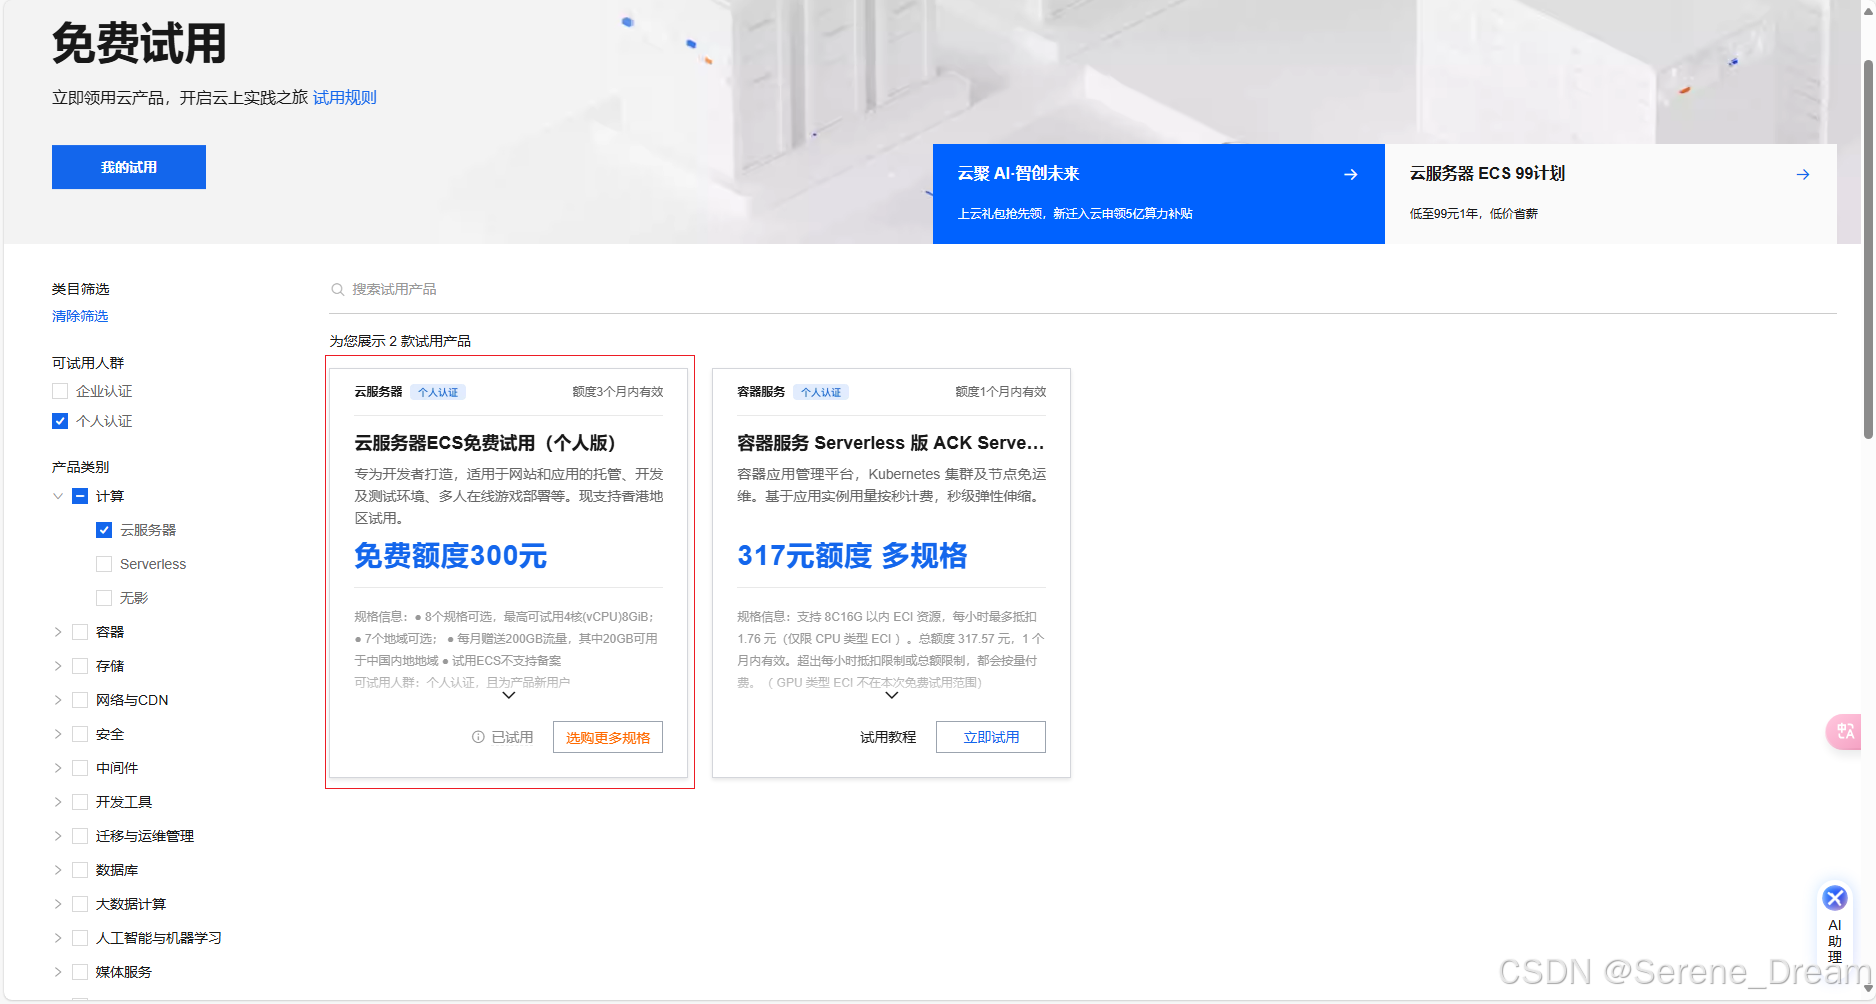Click the 云聚 AI·智创未来 banner title
This screenshot has width=1876, height=1004.
coord(1018,174)
